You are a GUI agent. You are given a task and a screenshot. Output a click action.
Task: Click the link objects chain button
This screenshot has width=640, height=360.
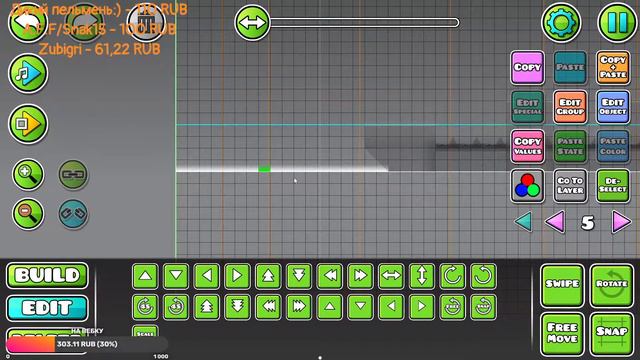(73, 174)
